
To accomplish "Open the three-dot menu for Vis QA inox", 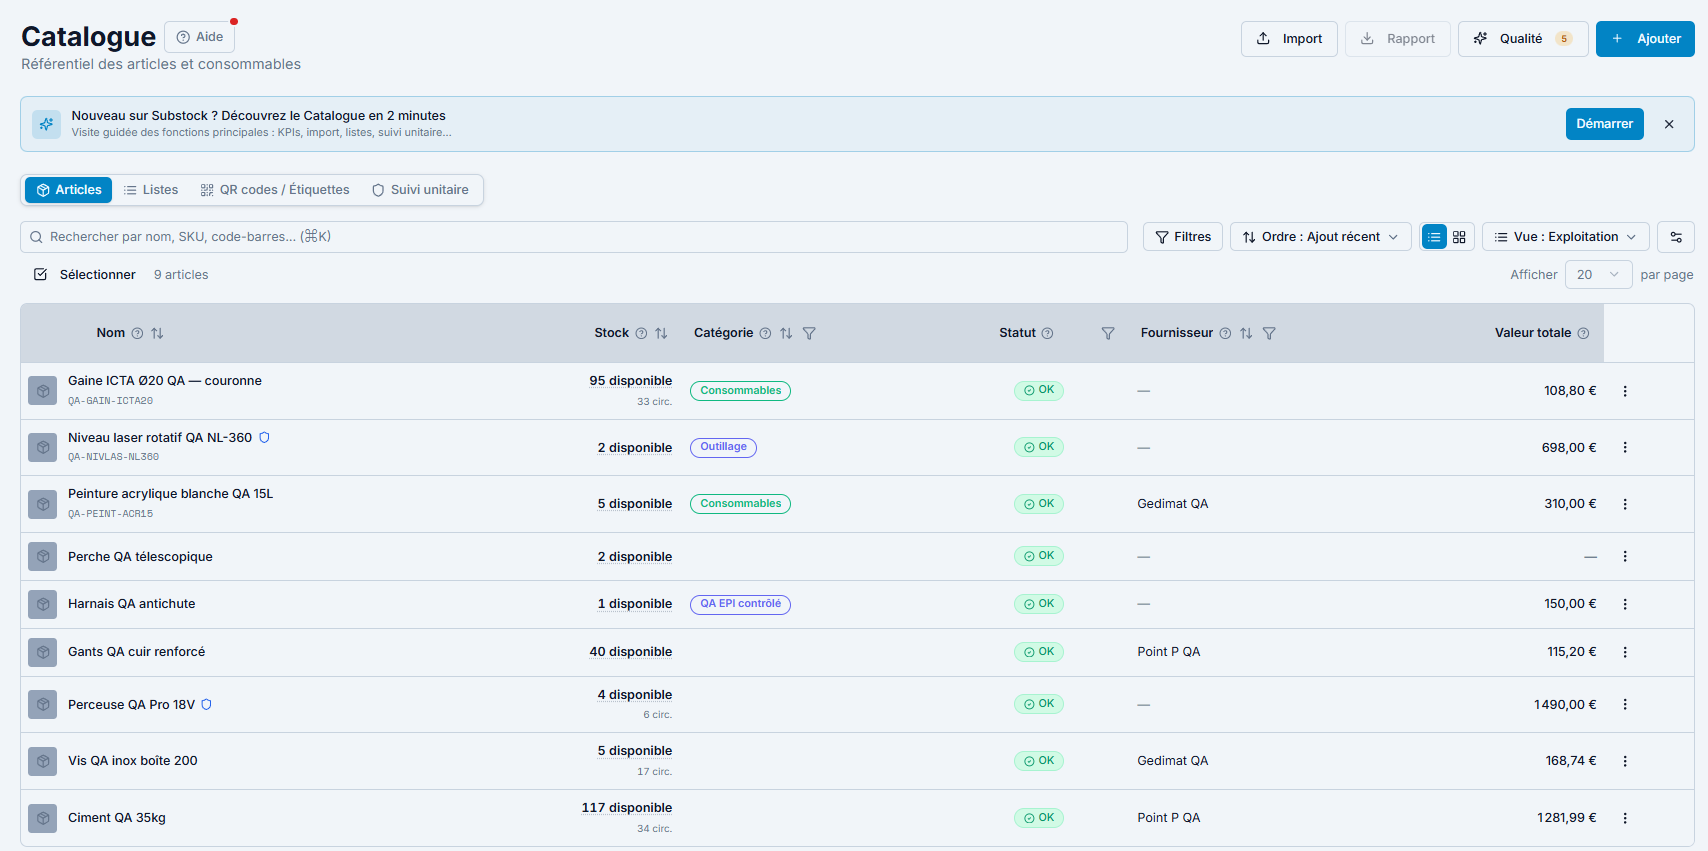I will pyautogui.click(x=1625, y=761).
